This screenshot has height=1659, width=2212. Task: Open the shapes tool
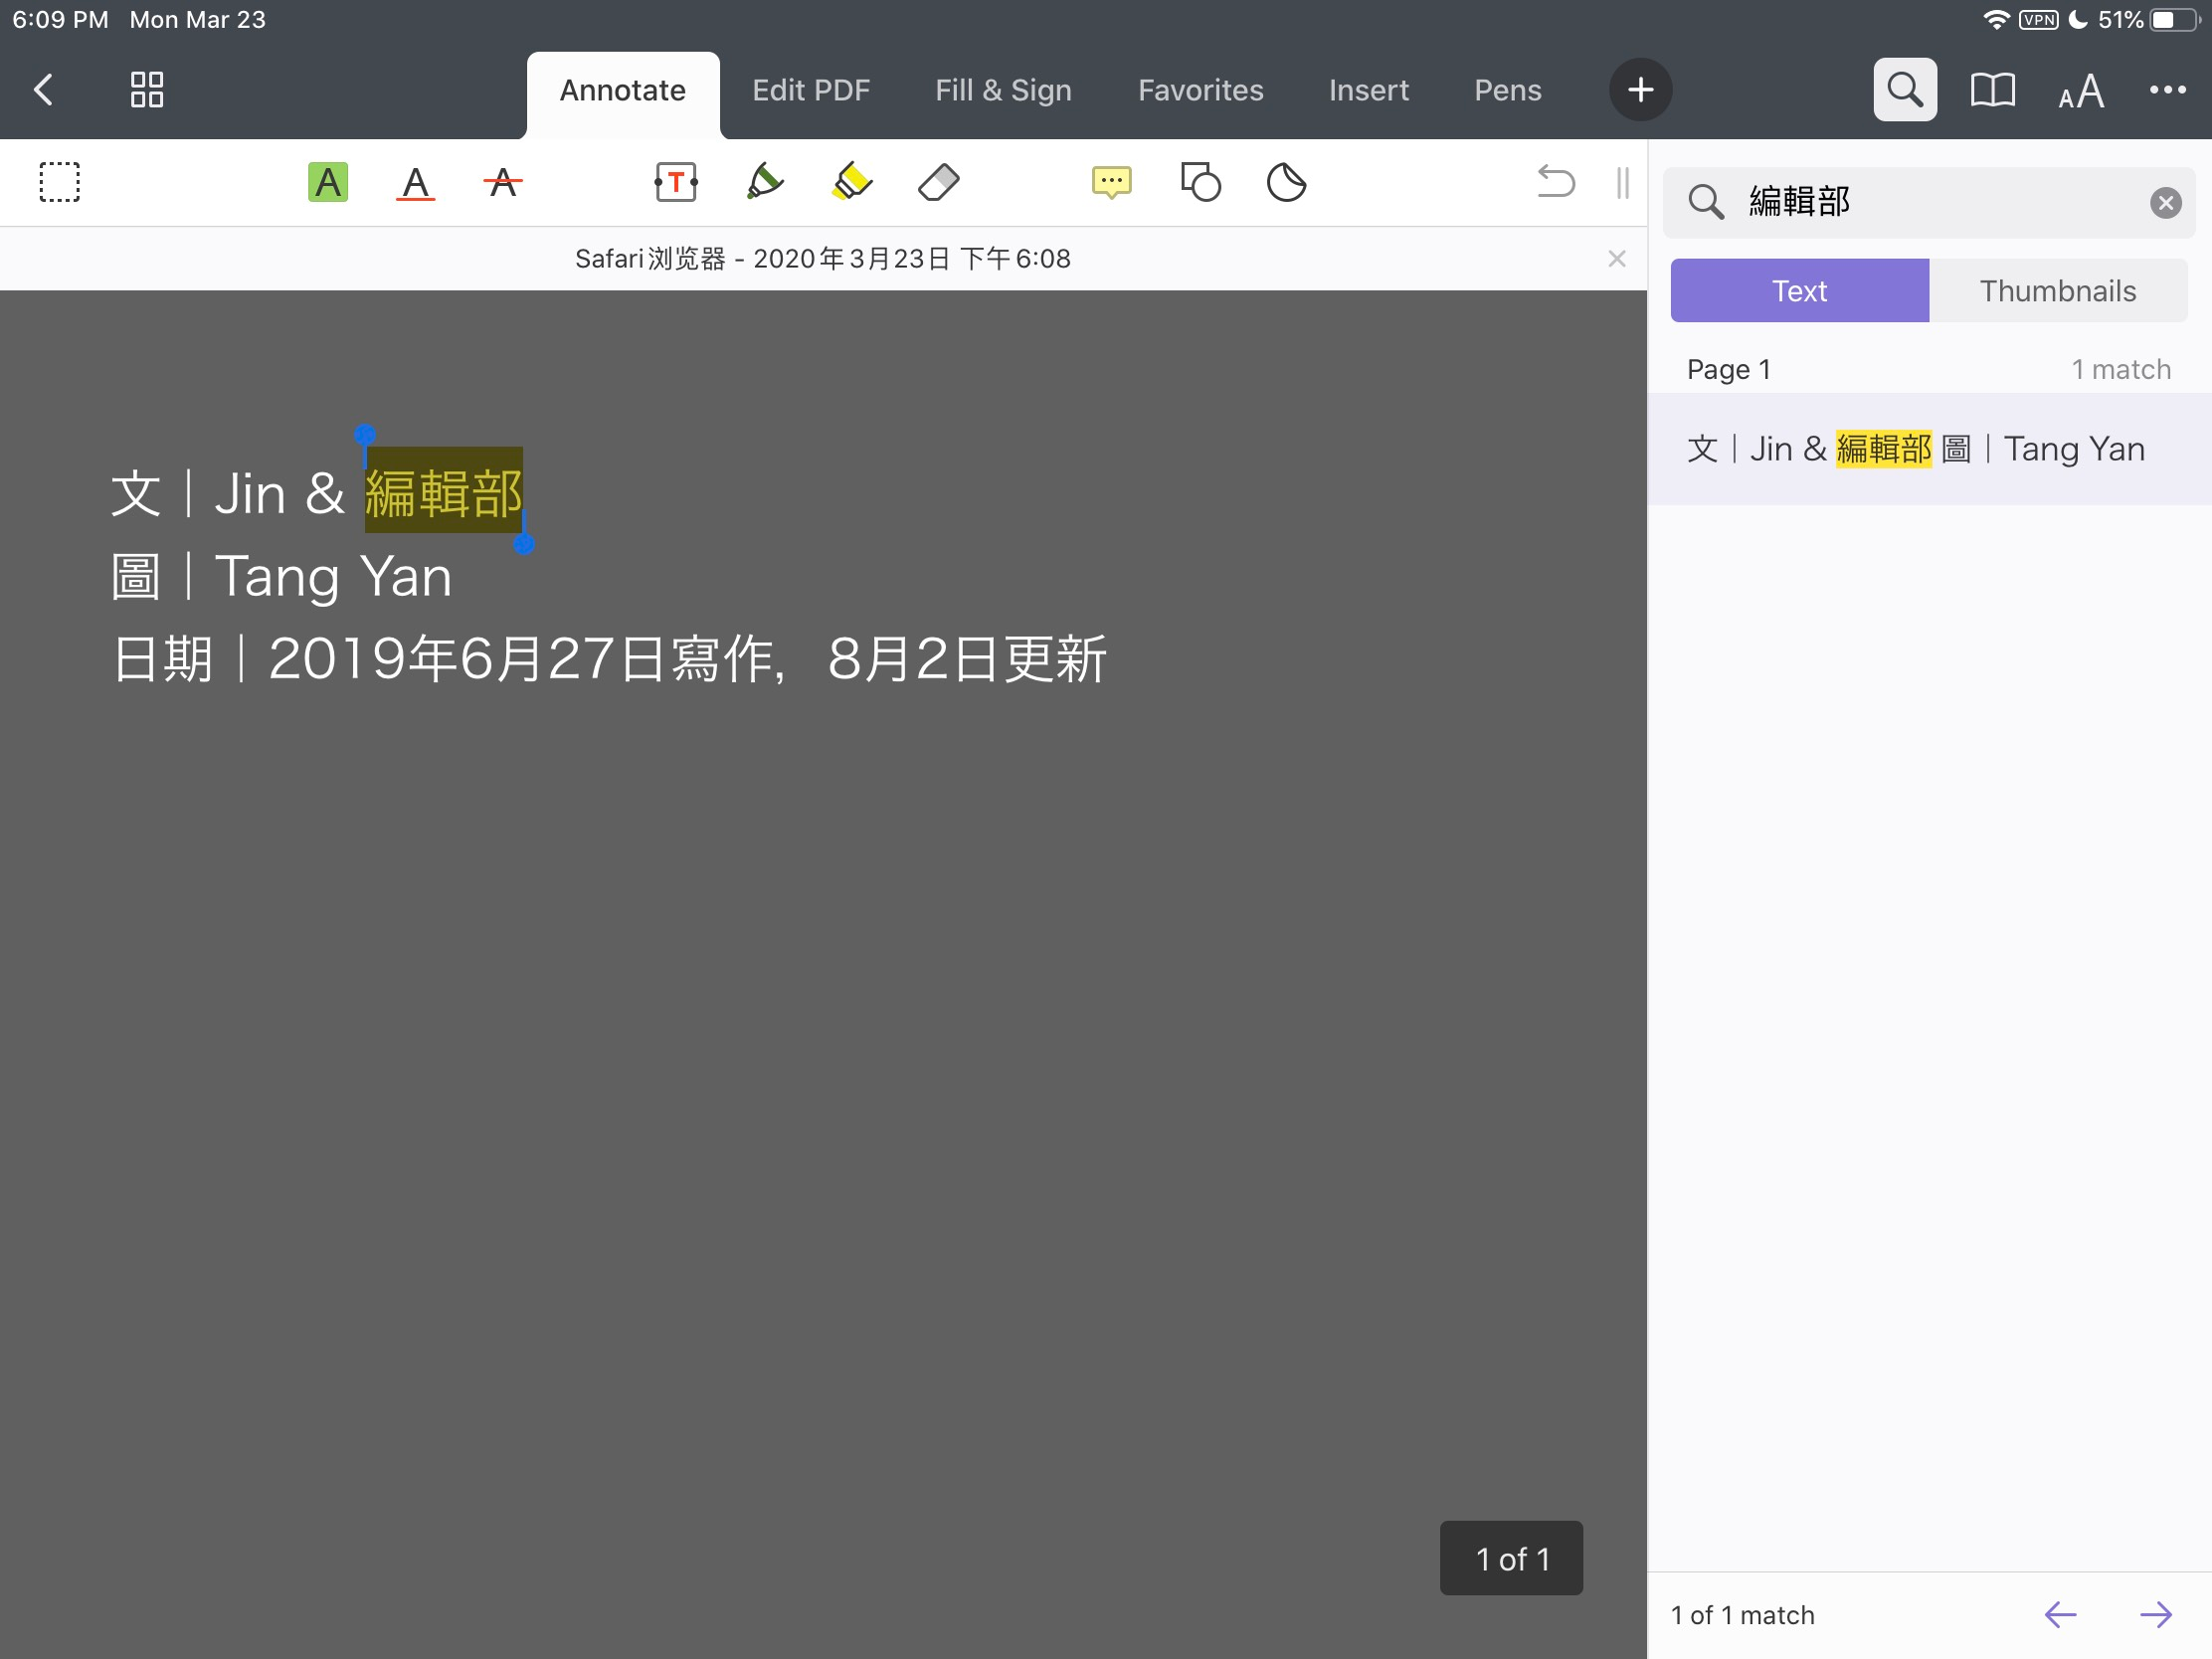pos(1200,183)
